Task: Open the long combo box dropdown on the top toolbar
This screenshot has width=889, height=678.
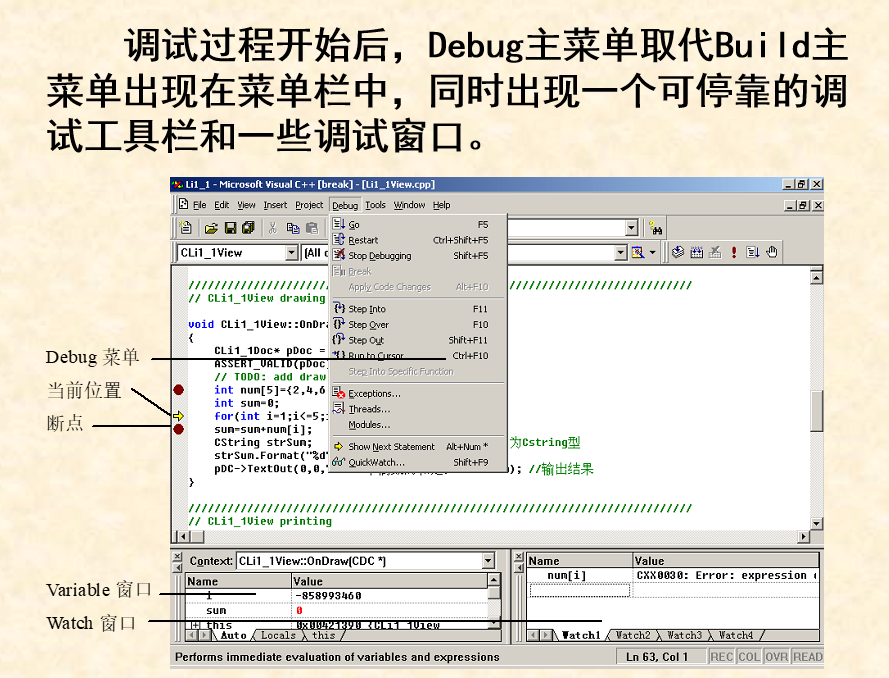Action: point(632,228)
